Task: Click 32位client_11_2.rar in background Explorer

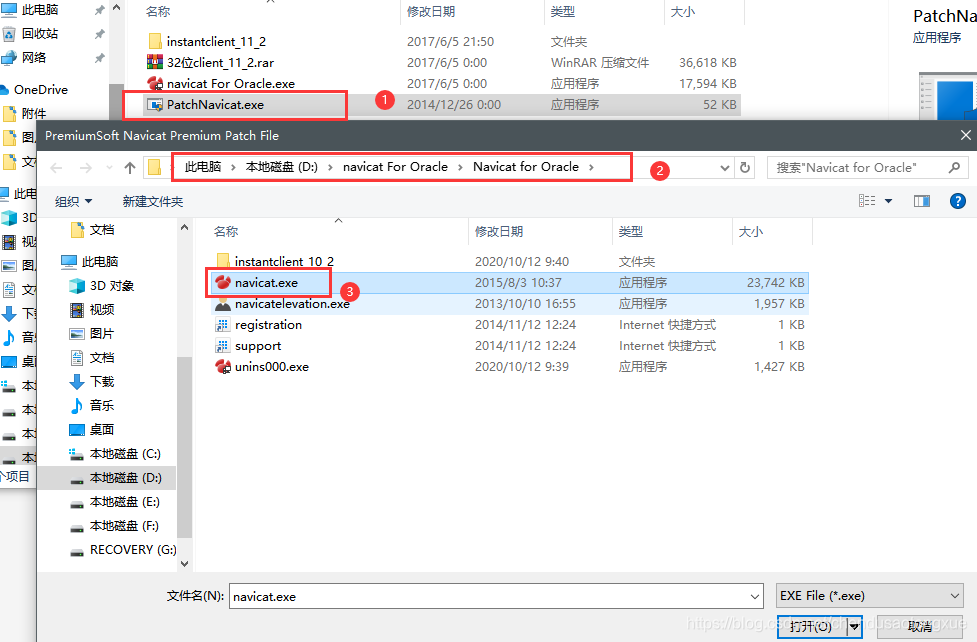Action: [220, 62]
